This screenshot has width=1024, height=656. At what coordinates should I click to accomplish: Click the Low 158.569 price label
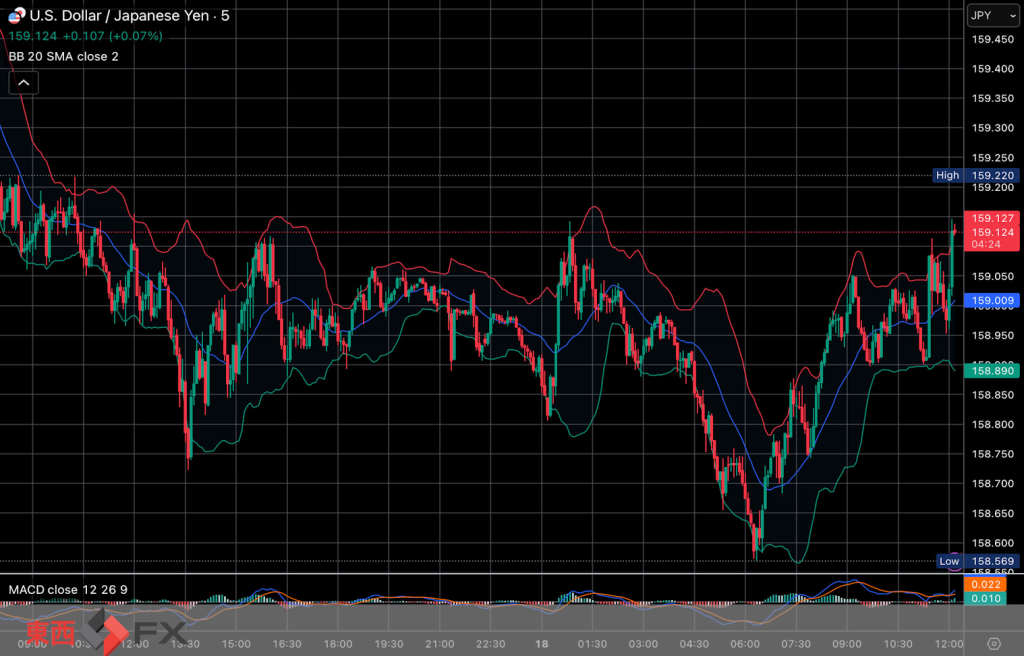[977, 561]
